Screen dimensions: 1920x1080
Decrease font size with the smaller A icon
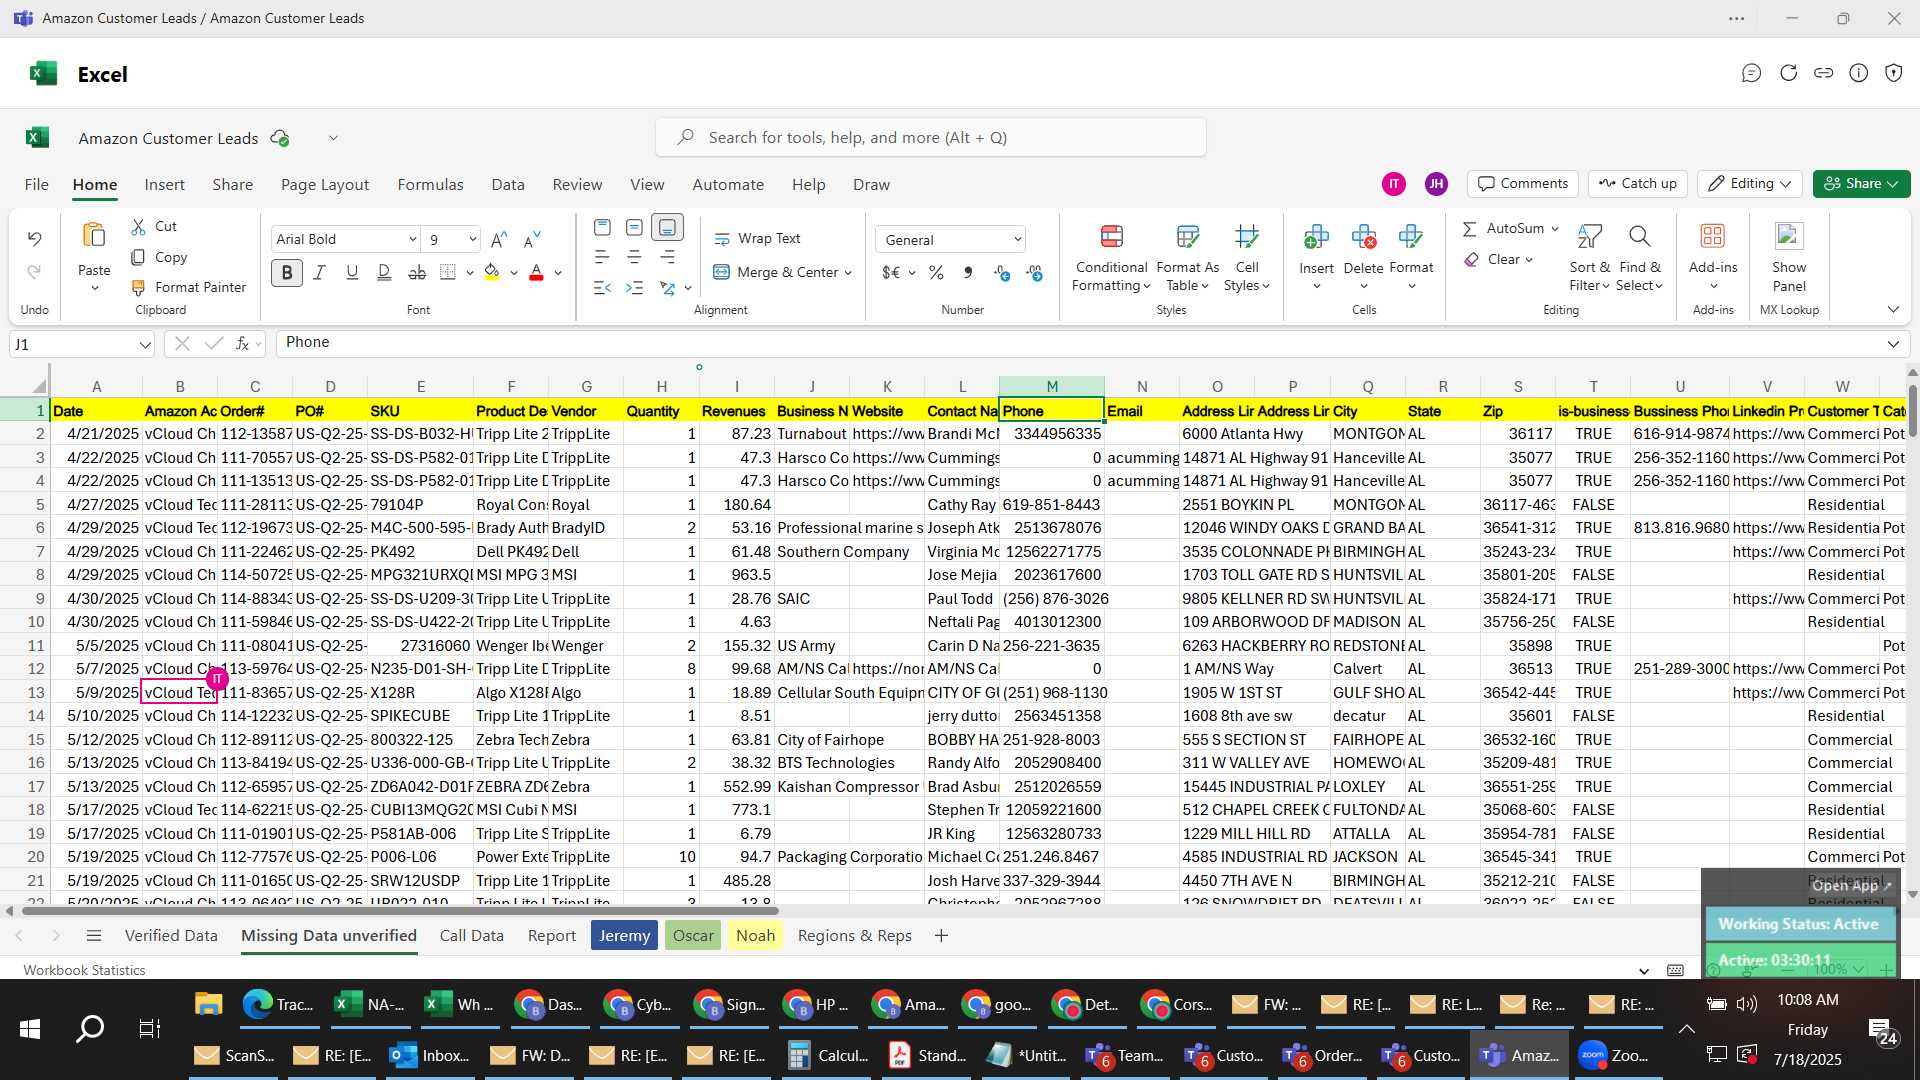point(532,240)
